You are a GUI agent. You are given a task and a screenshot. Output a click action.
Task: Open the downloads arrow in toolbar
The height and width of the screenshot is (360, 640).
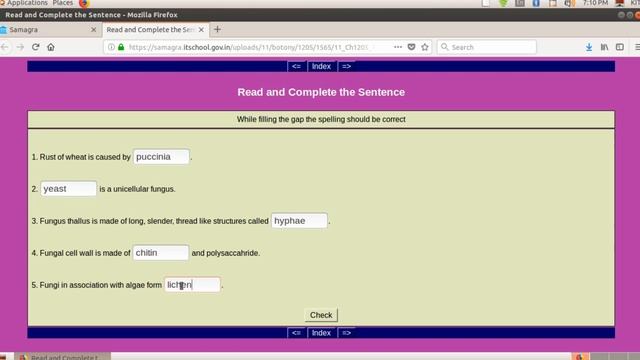tap(589, 47)
